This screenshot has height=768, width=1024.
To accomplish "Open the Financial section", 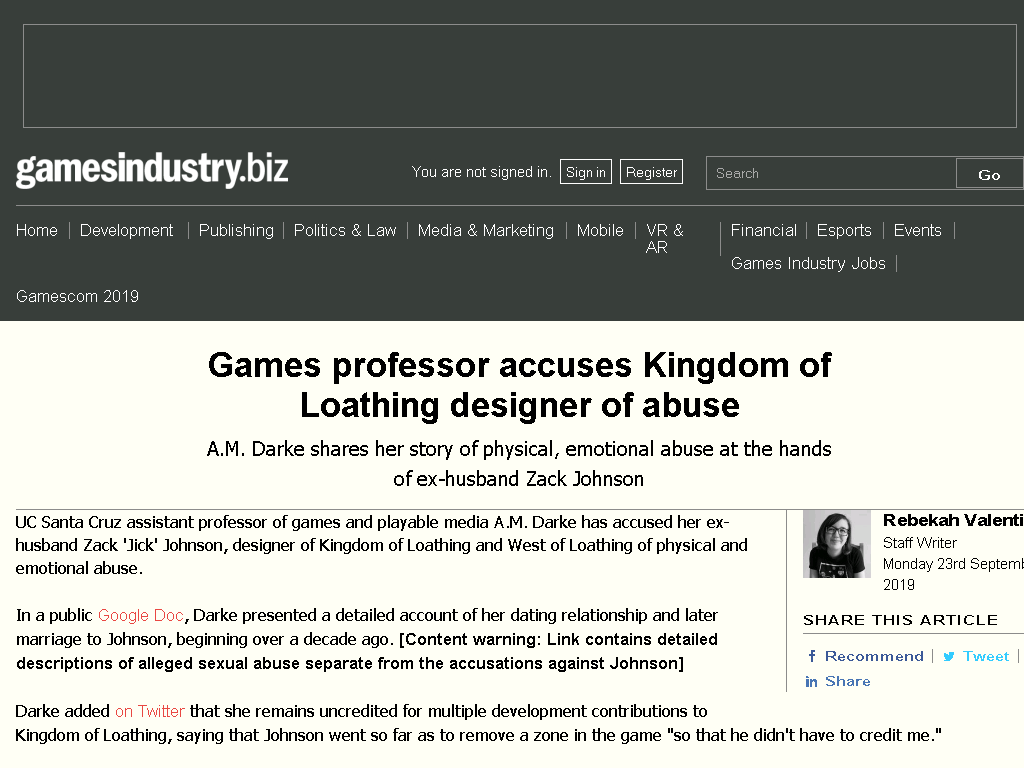I will [763, 231].
